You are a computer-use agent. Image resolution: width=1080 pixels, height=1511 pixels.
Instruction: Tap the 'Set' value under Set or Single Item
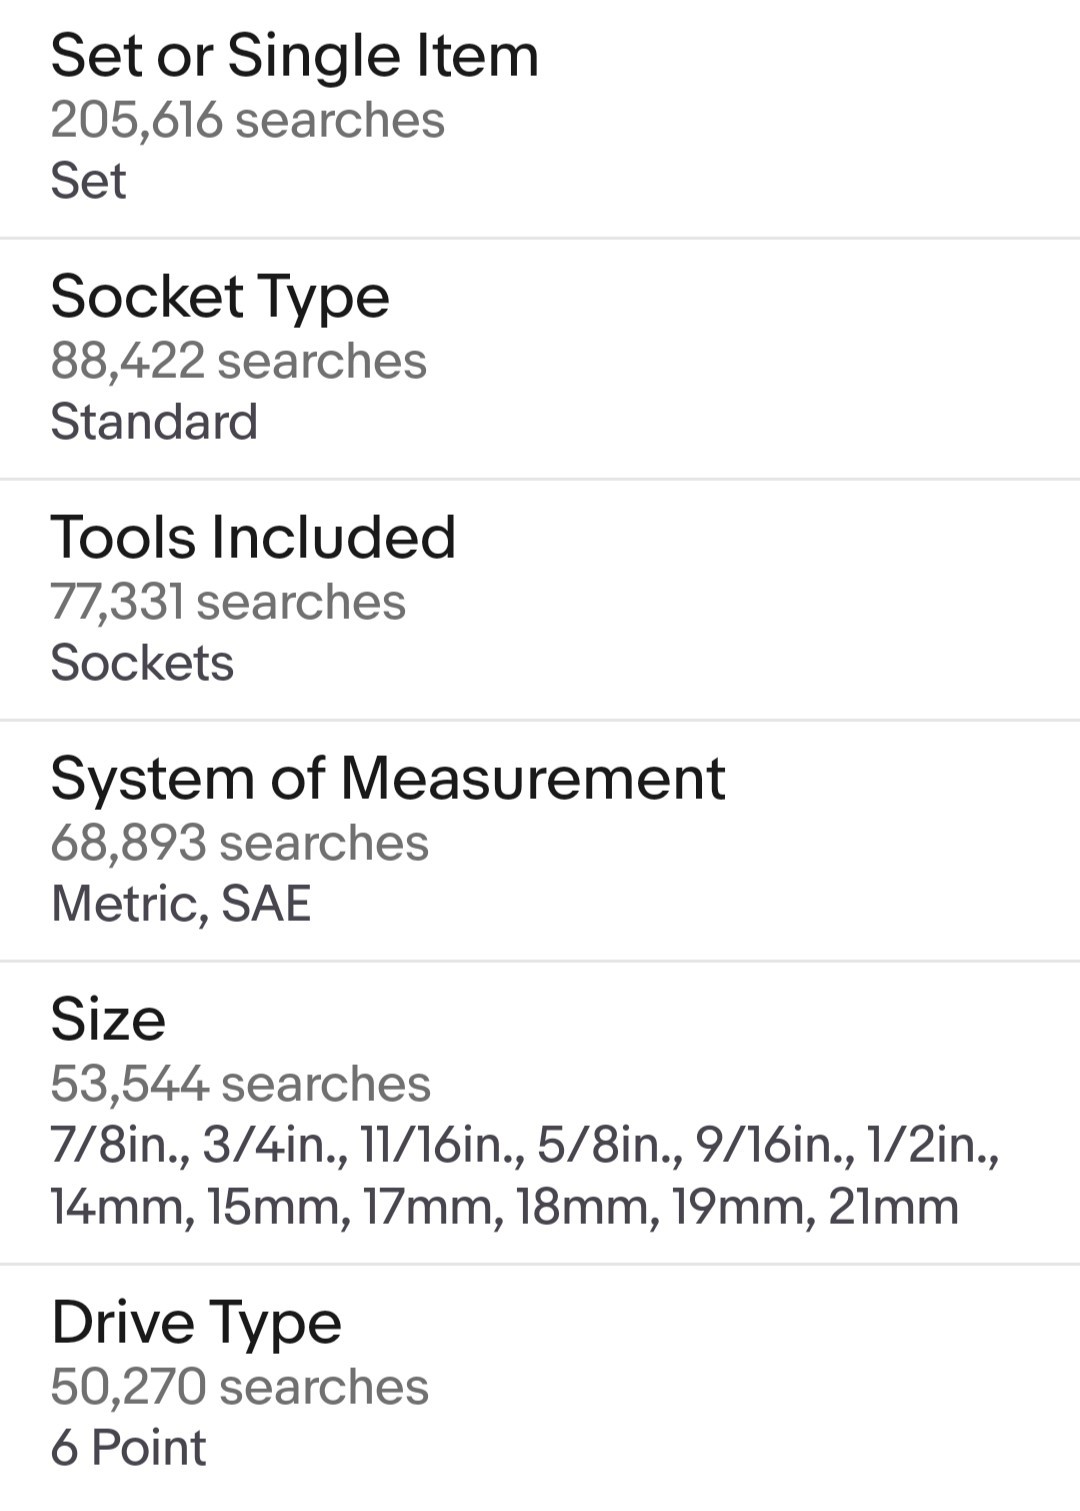point(88,181)
